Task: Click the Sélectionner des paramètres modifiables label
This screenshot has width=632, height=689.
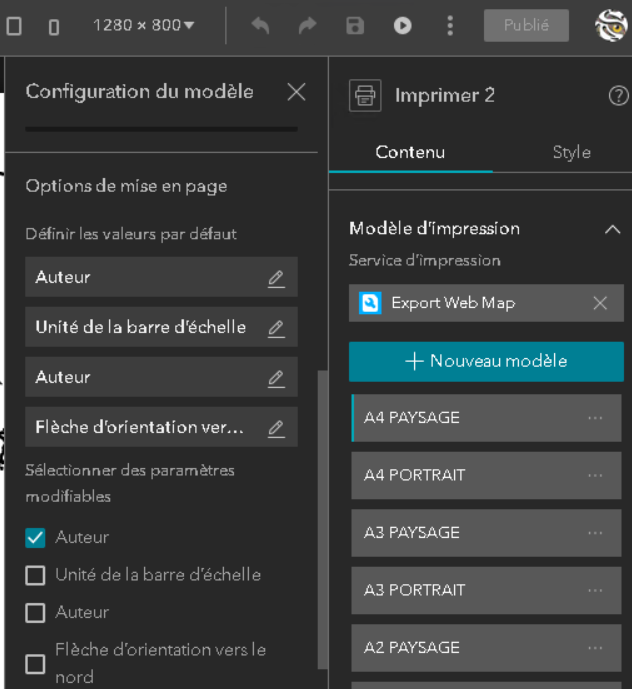Action: pos(130,483)
